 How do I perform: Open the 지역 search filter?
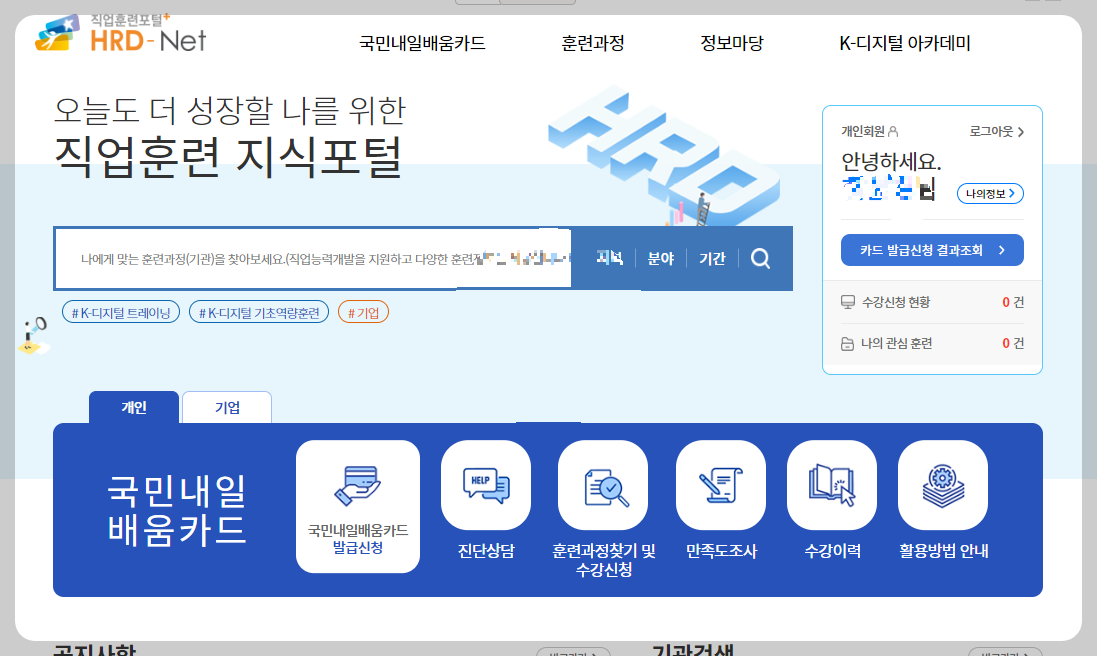[609, 259]
